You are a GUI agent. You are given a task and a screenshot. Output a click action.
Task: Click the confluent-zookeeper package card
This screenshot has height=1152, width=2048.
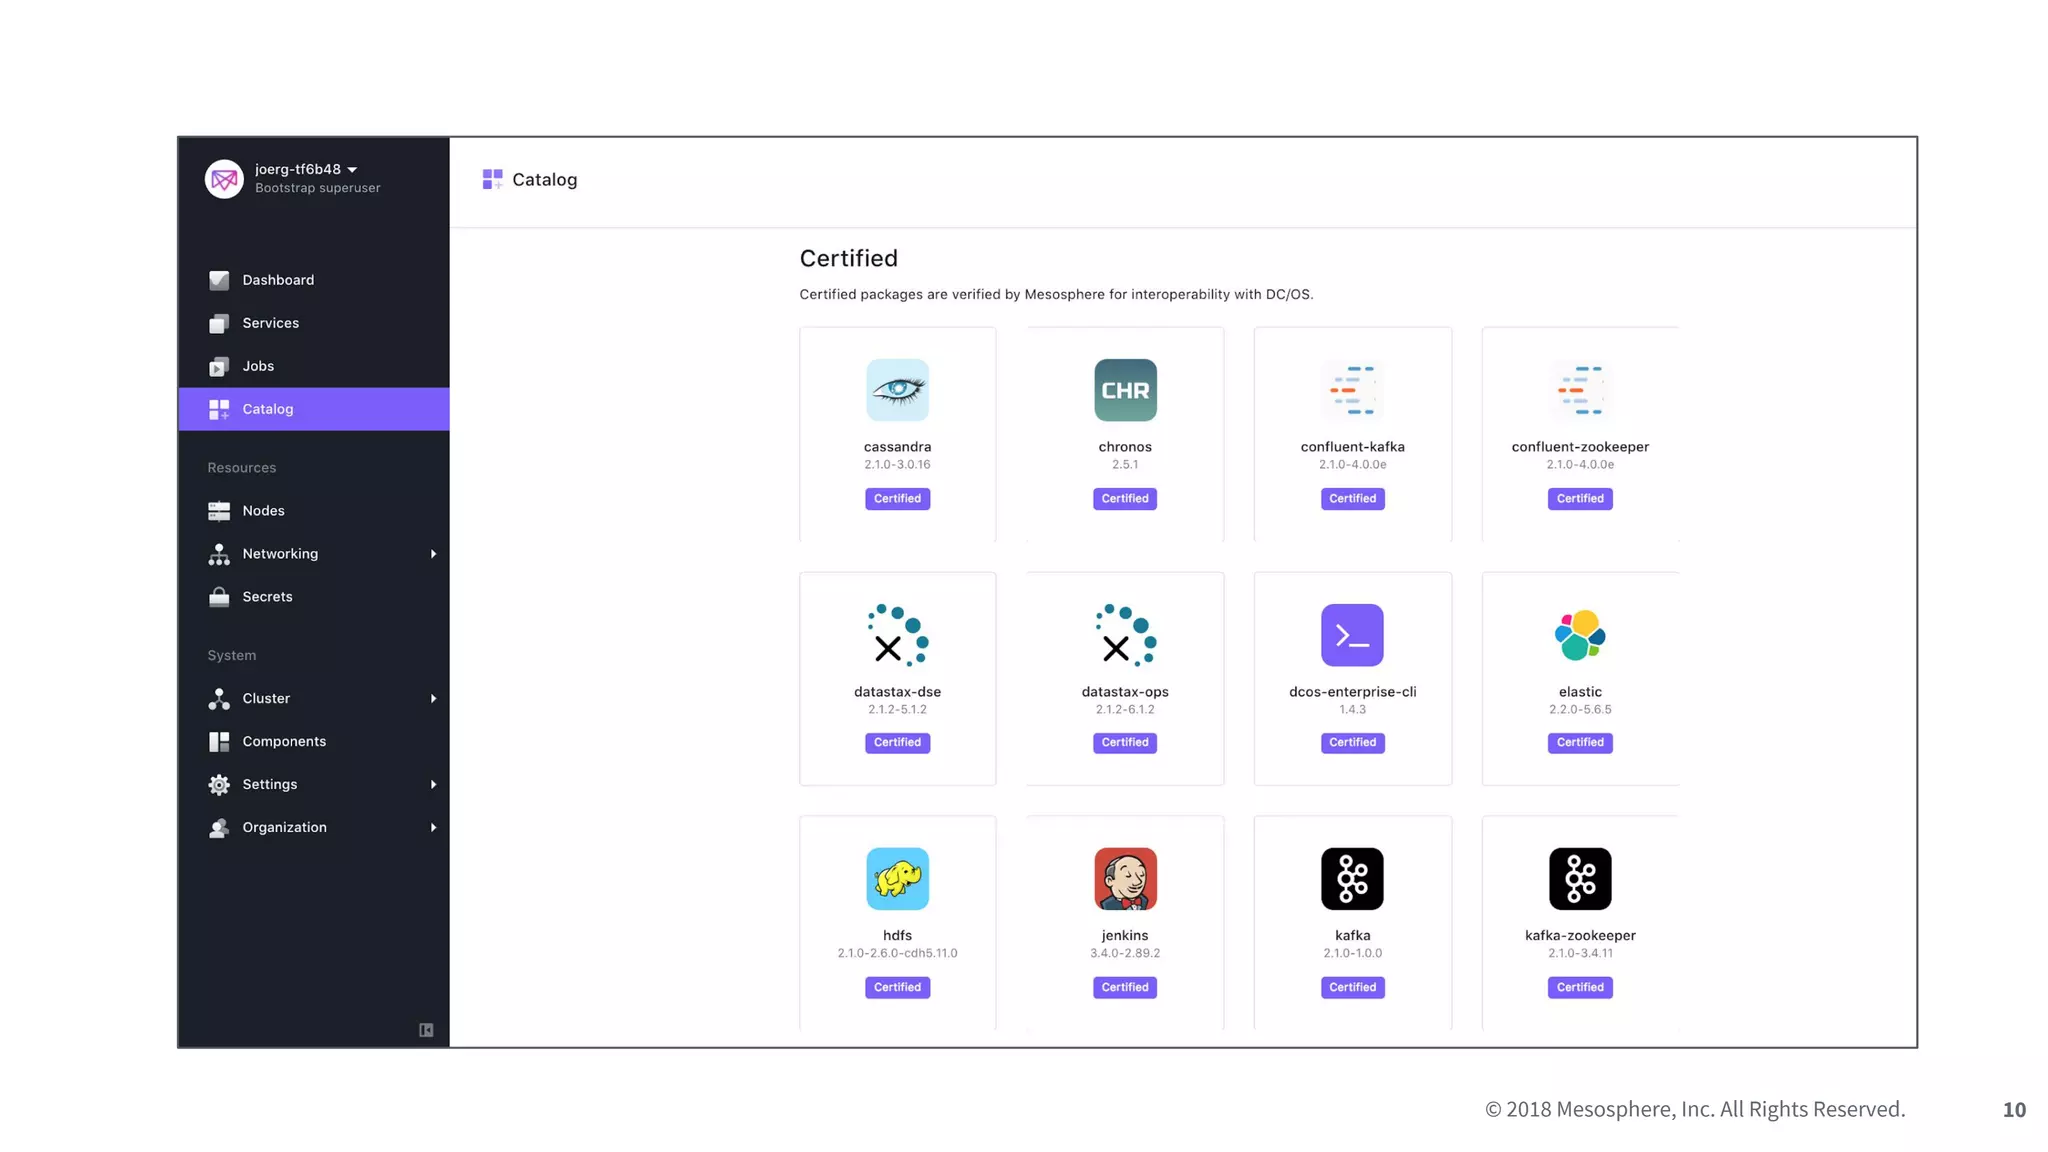(x=1580, y=434)
